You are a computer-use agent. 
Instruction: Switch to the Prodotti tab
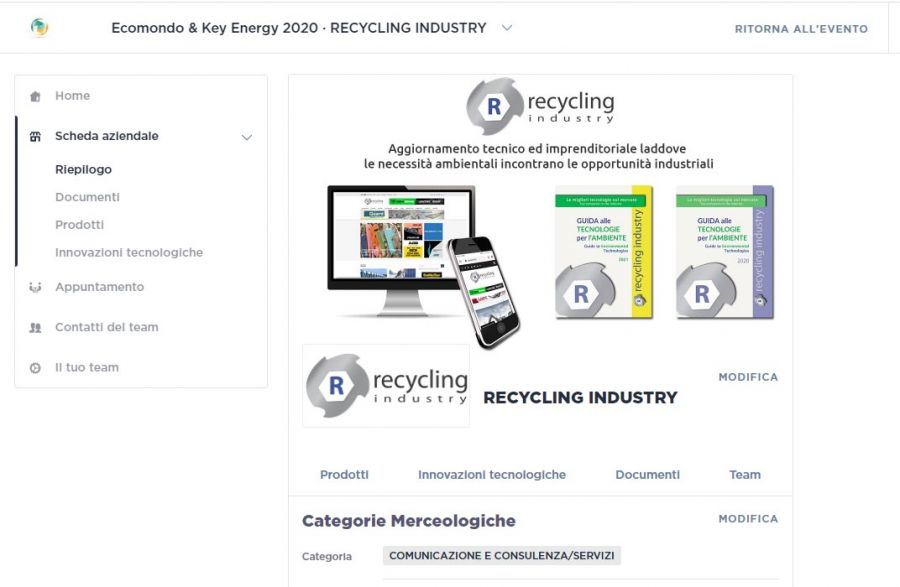(344, 475)
